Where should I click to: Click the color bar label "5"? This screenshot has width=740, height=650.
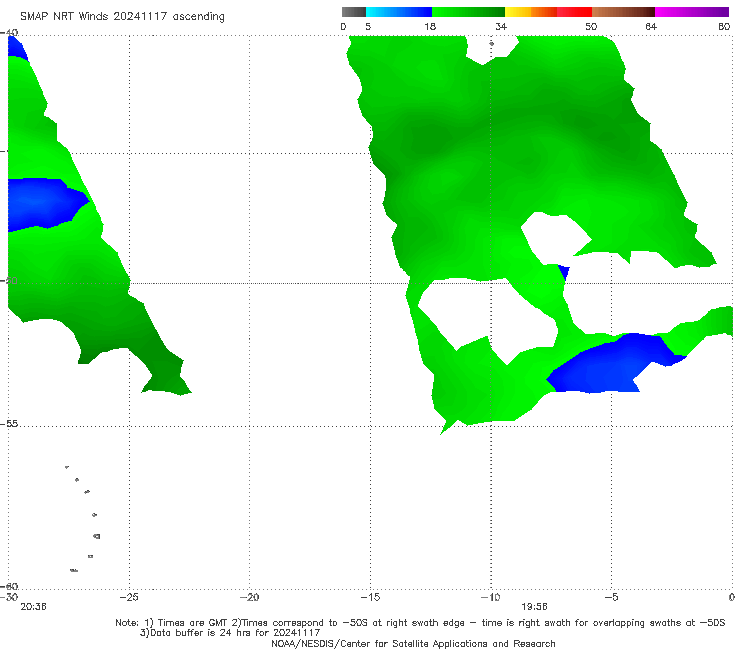pyautogui.click(x=368, y=27)
